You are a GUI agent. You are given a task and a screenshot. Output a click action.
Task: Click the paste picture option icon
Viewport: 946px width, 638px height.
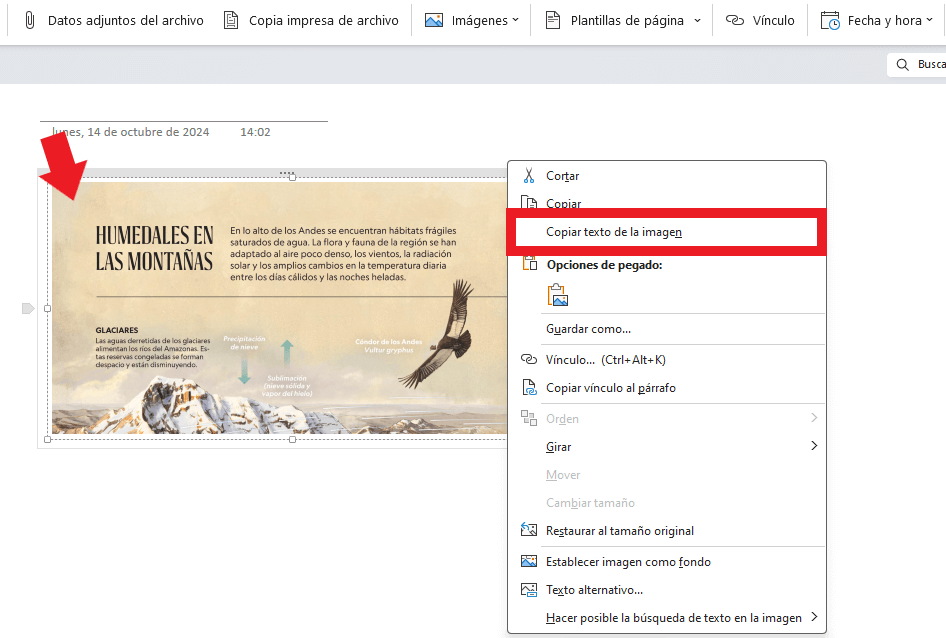(557, 295)
